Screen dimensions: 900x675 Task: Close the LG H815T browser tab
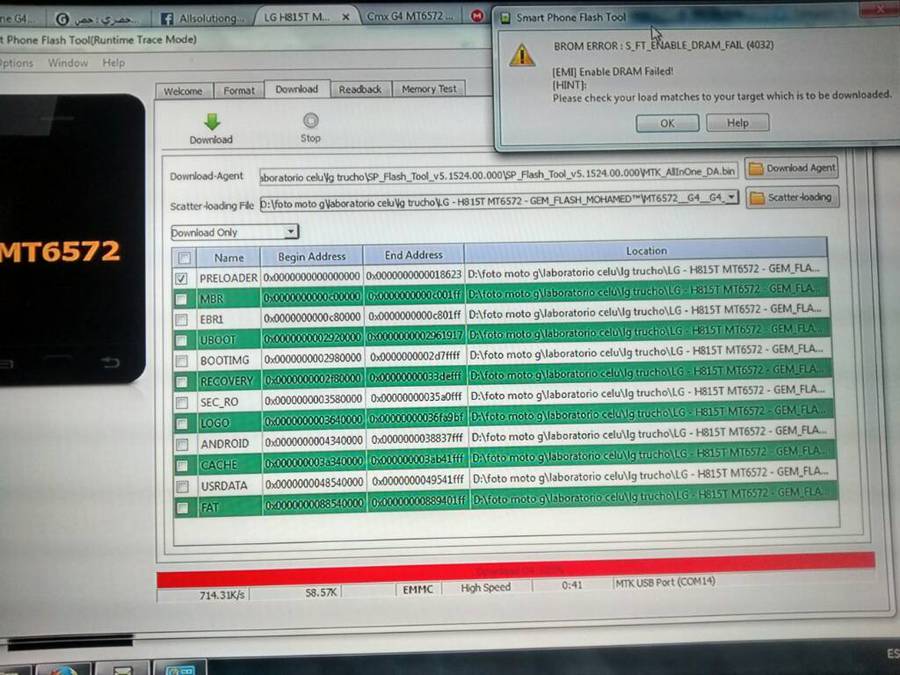(346, 17)
